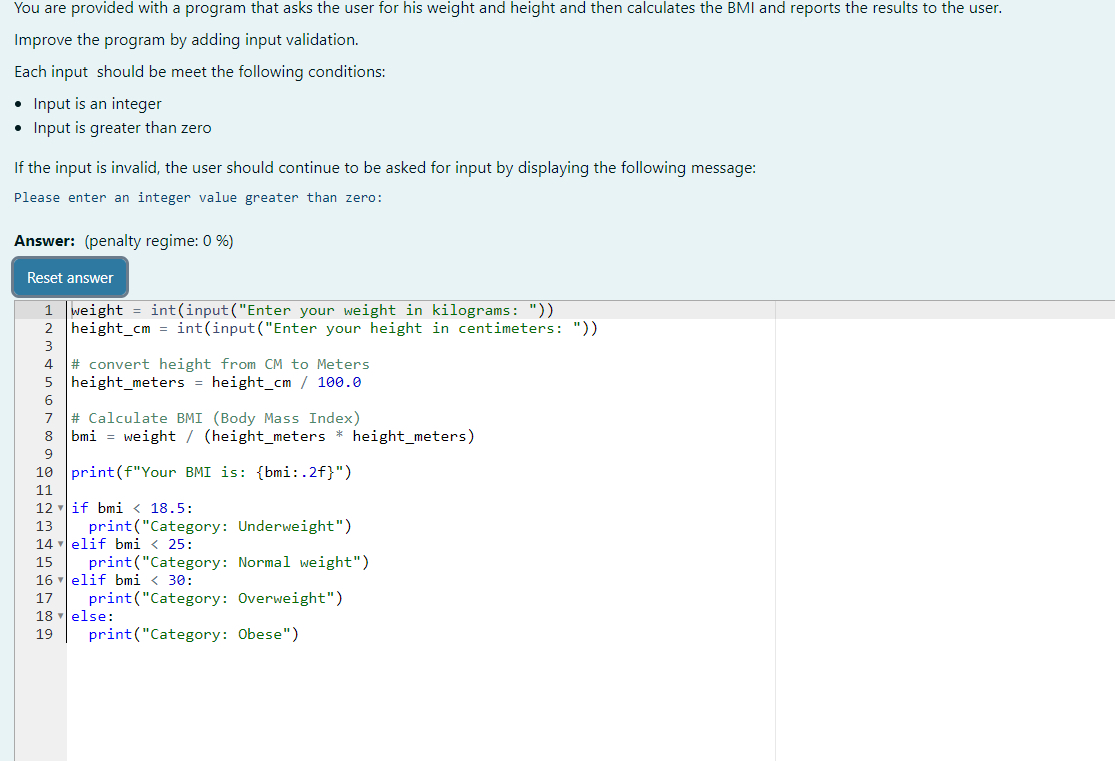Click the Calculate BMI comment on line 7

[x=215, y=418]
